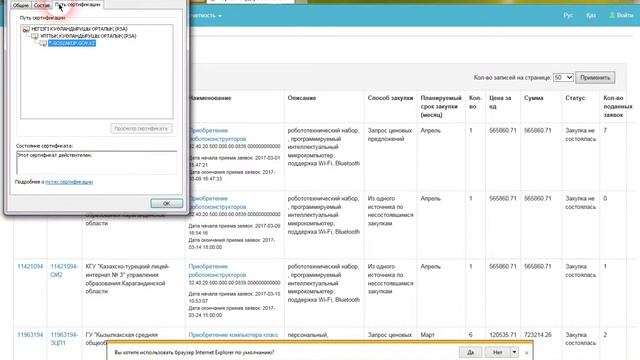Click the Этот сертификат действителен status text
Image resolution: width=640 pixels, height=360 pixels.
click(55, 156)
